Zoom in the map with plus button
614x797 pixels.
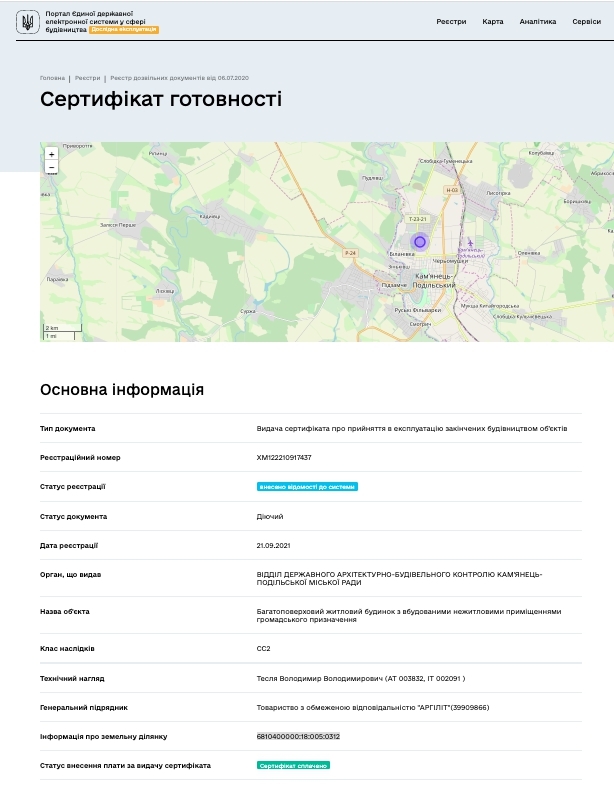pos(51,154)
